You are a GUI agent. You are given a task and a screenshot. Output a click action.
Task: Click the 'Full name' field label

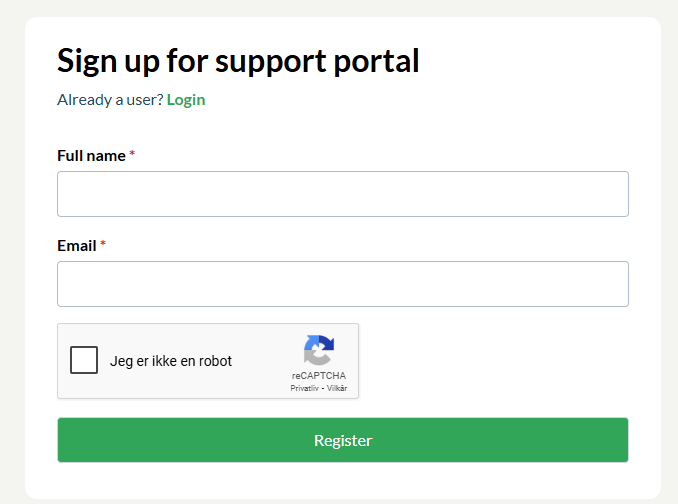pyautogui.click(x=91, y=156)
